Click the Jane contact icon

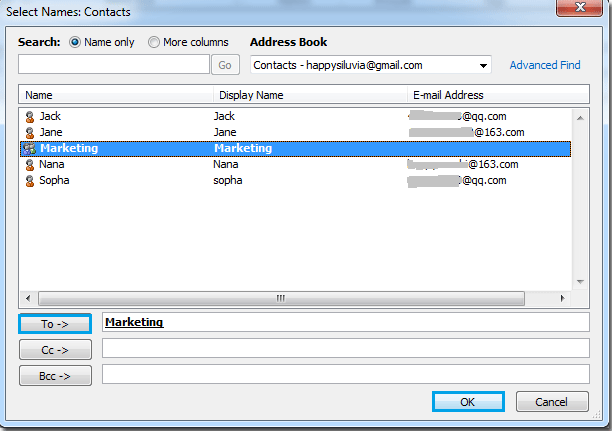pos(30,132)
